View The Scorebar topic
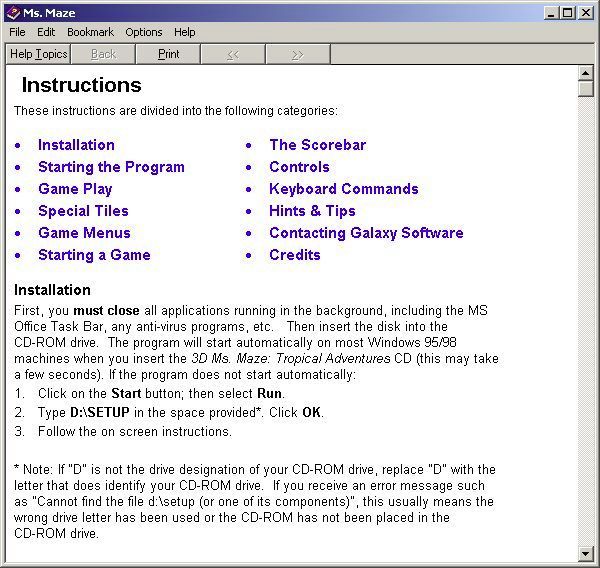 (x=317, y=145)
